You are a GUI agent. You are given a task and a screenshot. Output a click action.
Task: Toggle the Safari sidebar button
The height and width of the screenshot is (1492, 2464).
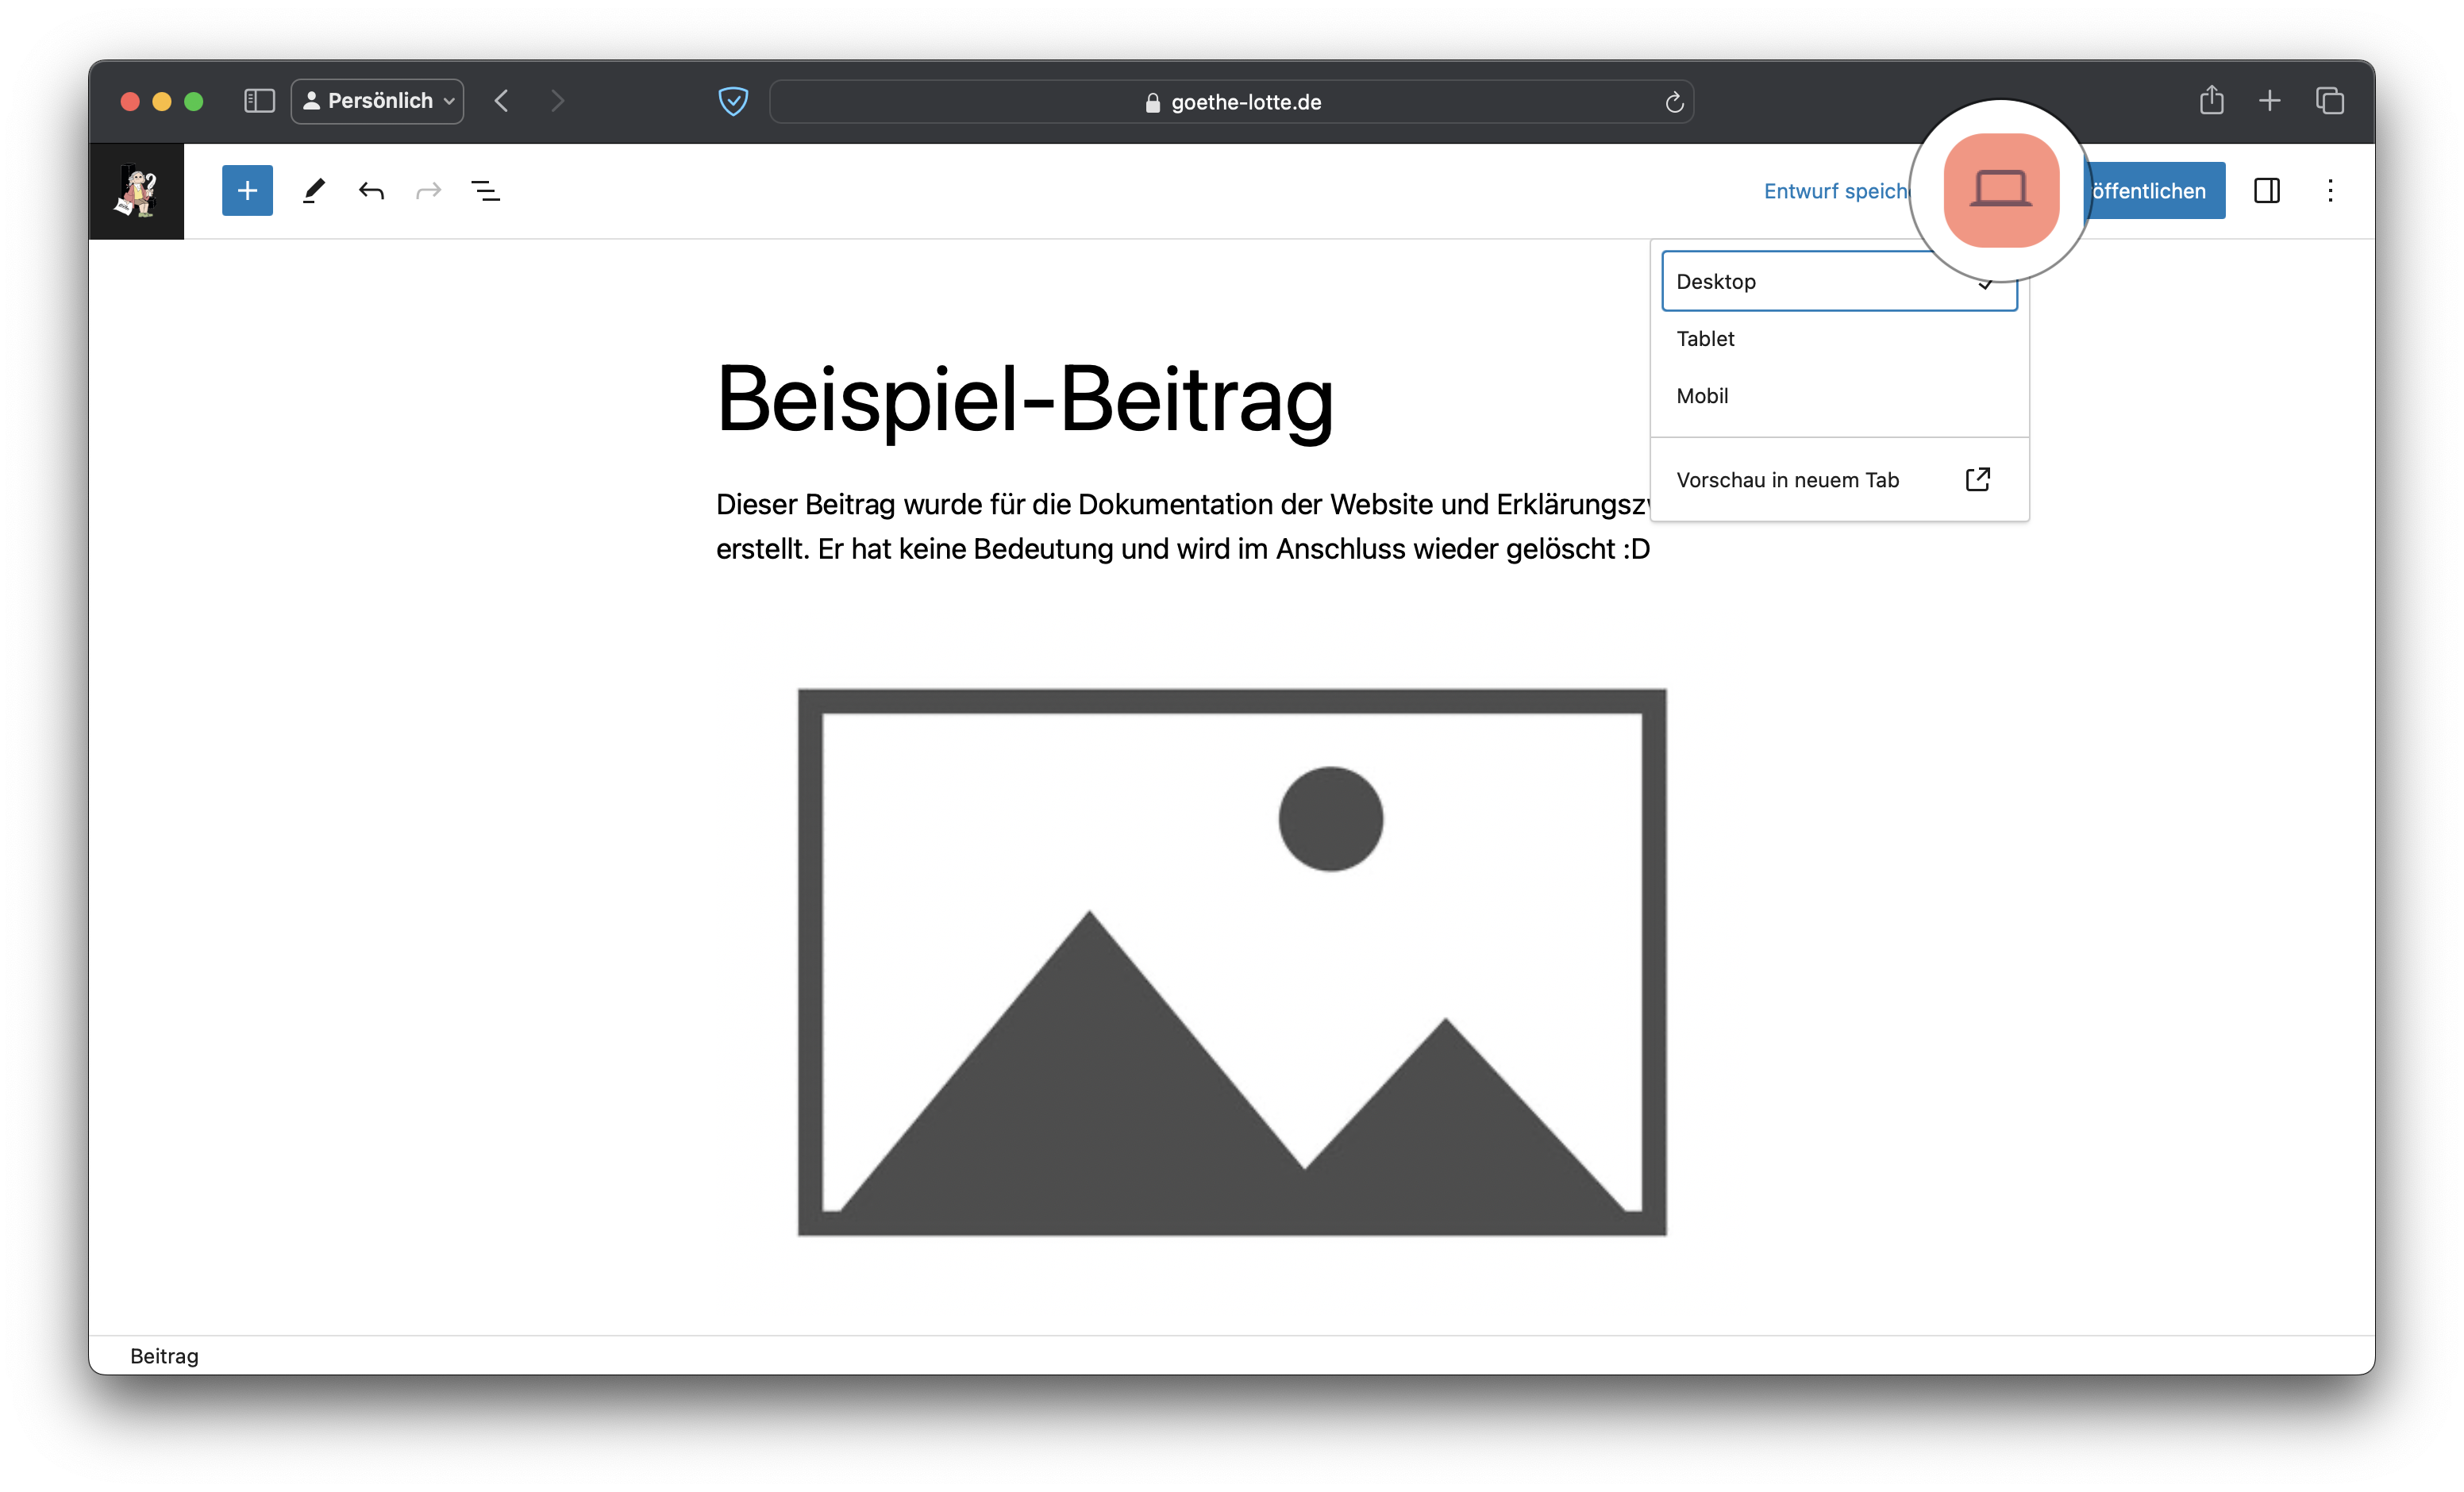259,101
